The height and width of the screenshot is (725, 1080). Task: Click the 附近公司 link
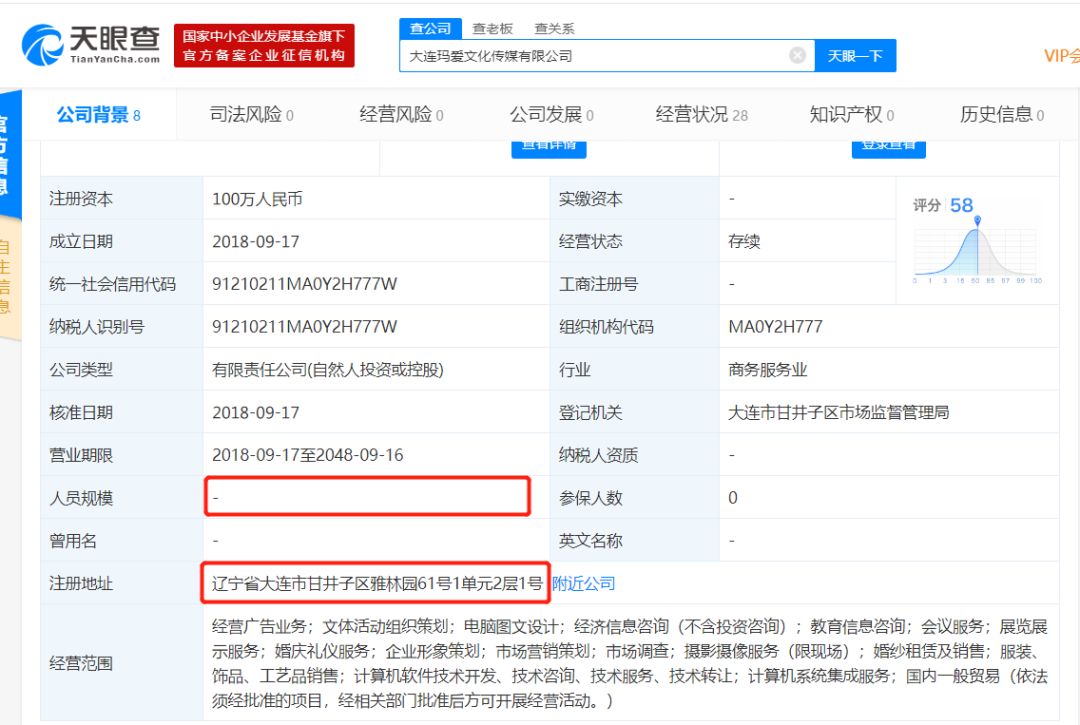[583, 584]
